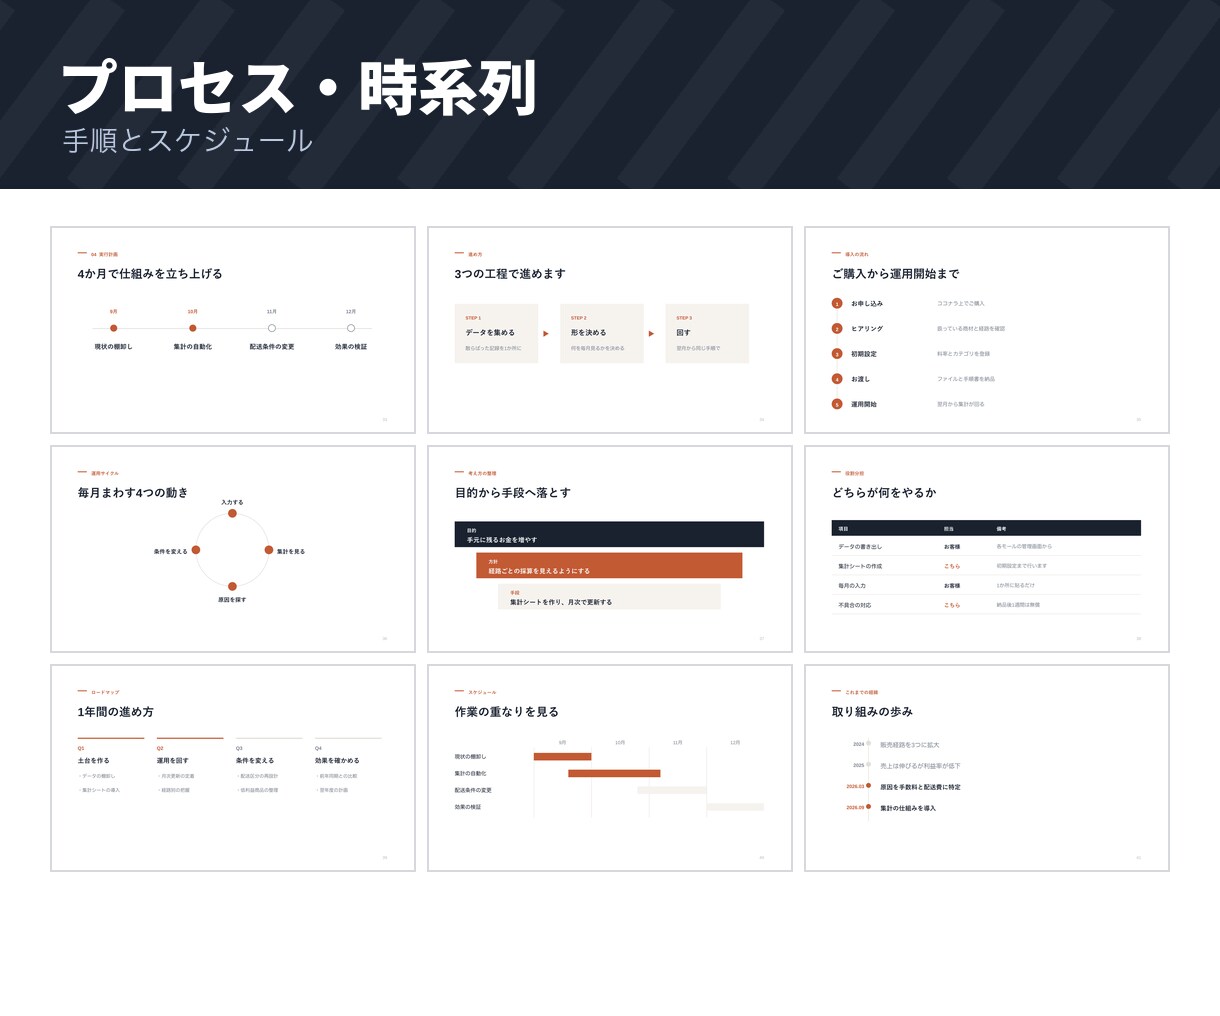
Task: Click the 'ココナラ上でご購入' description
Action: [961, 303]
